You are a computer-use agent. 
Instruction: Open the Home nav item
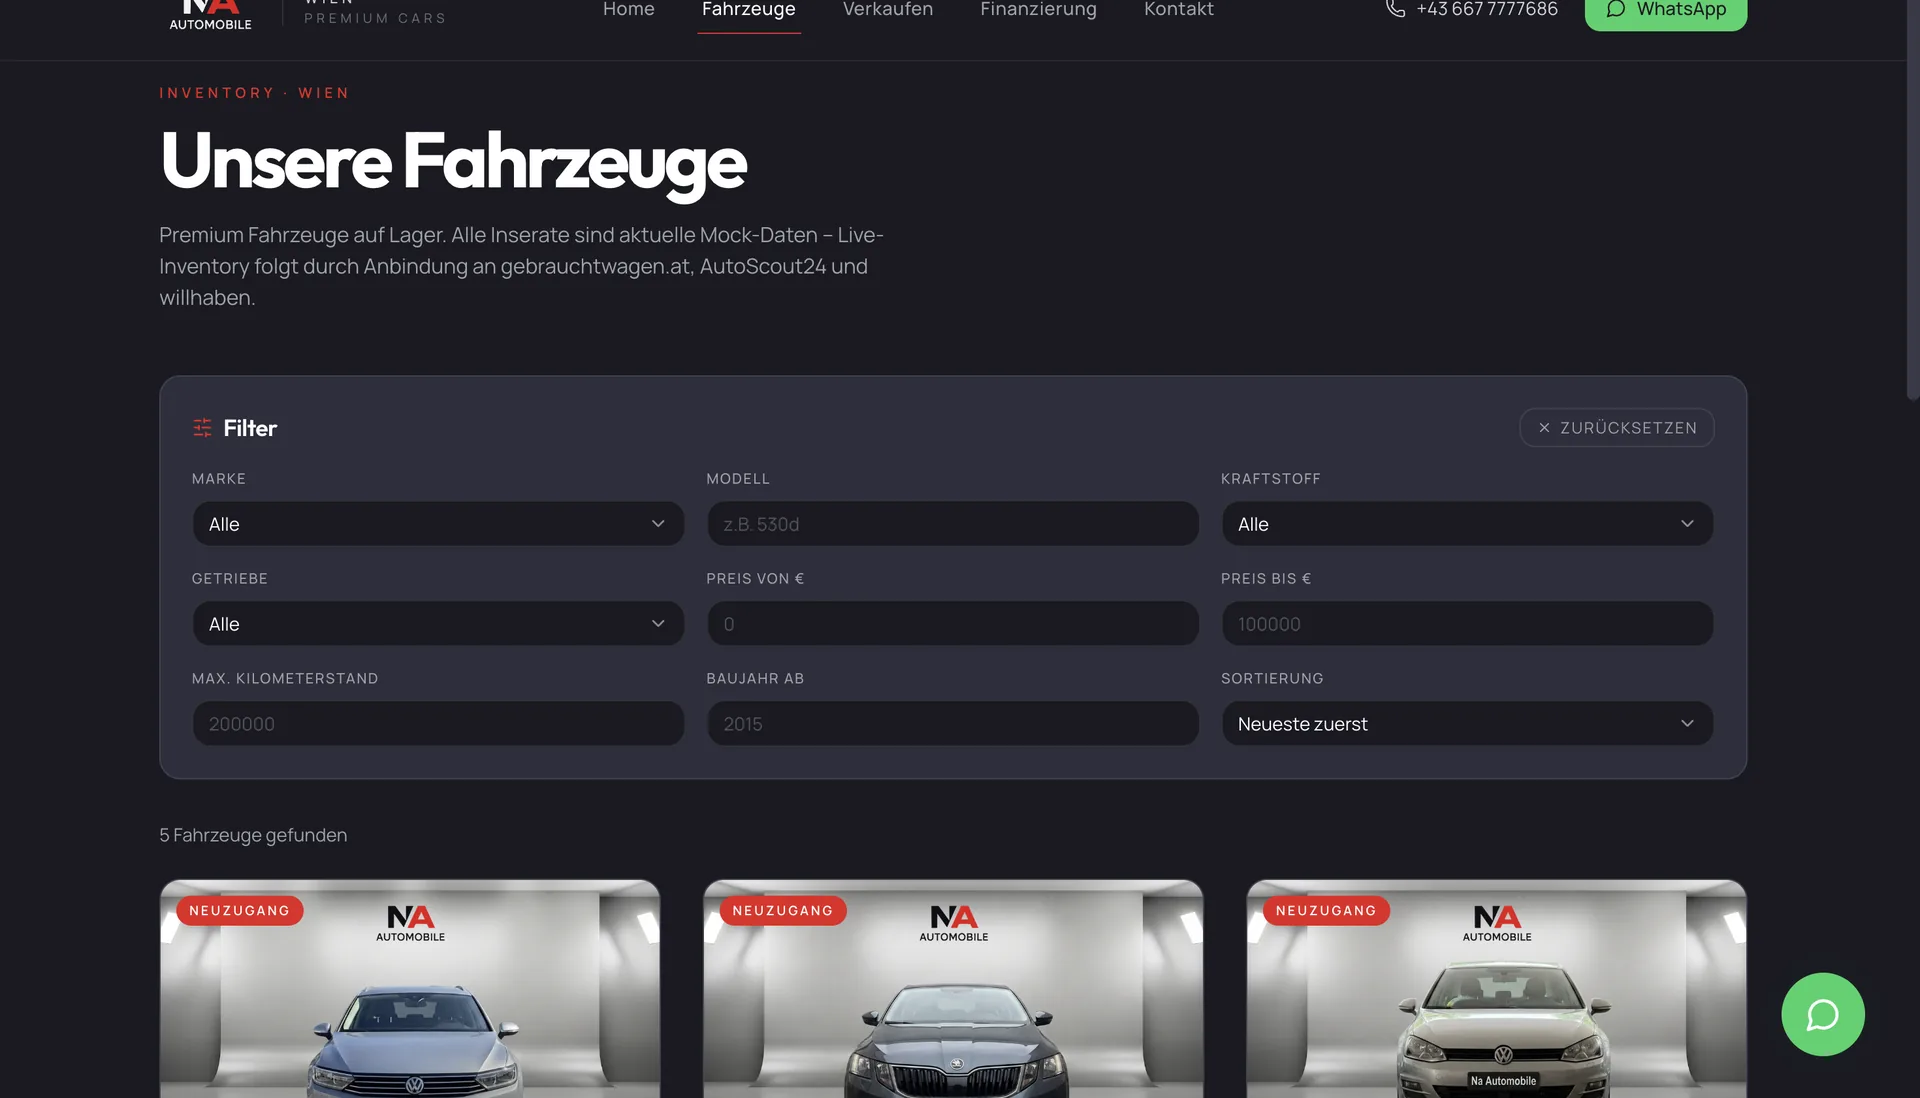click(628, 10)
